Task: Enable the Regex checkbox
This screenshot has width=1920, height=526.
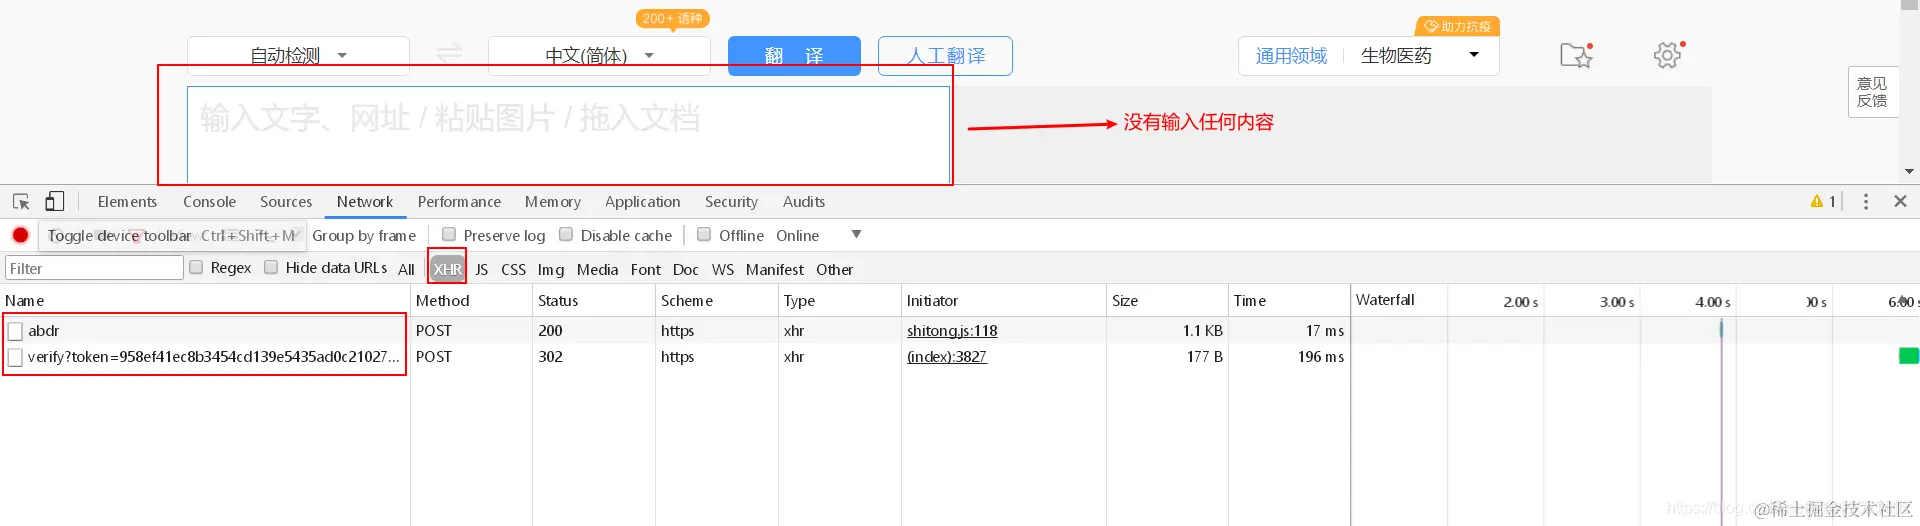Action: [x=196, y=267]
